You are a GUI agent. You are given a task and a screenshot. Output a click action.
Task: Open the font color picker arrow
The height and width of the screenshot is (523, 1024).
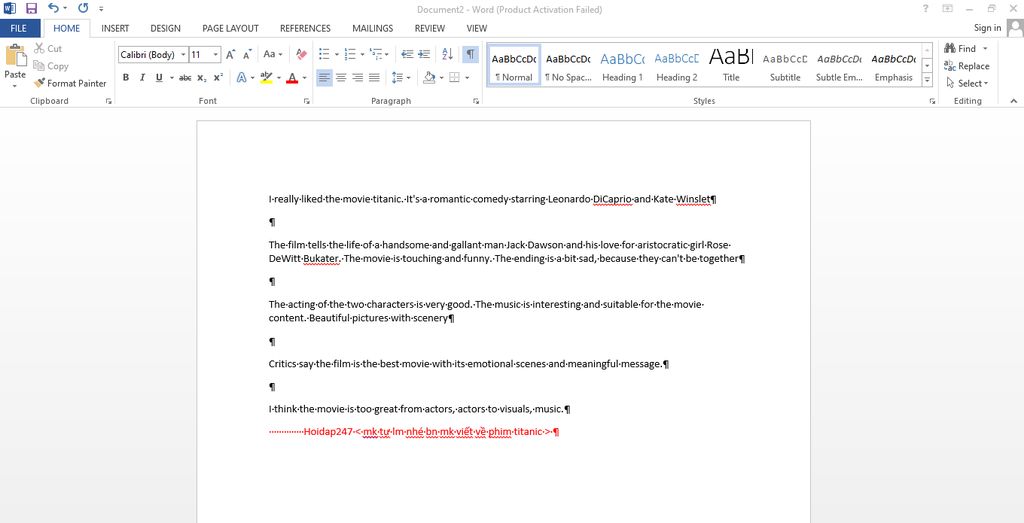(304, 78)
